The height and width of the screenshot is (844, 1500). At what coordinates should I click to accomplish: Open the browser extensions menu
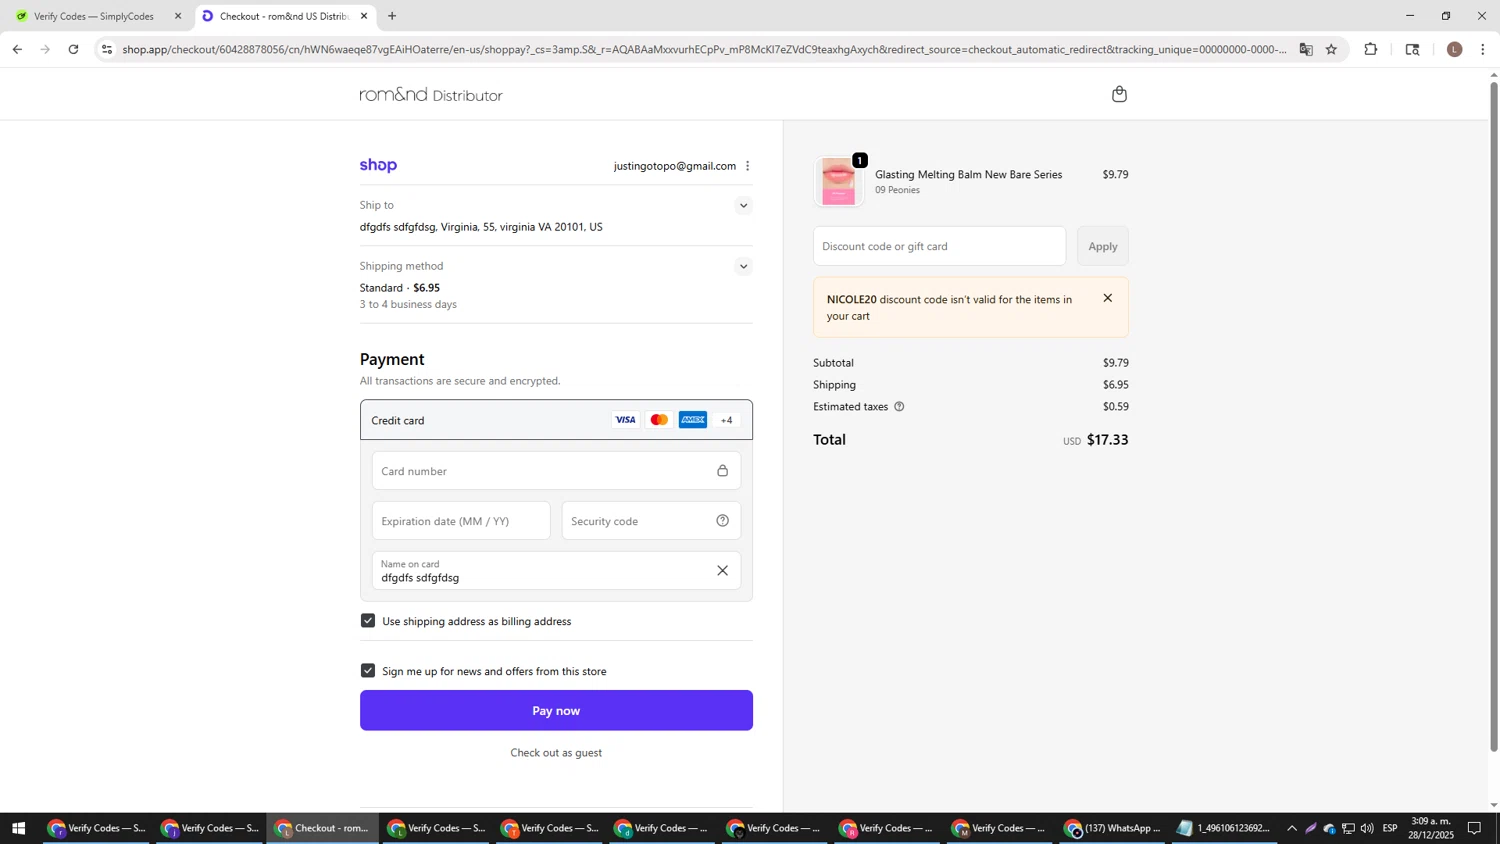click(x=1371, y=49)
